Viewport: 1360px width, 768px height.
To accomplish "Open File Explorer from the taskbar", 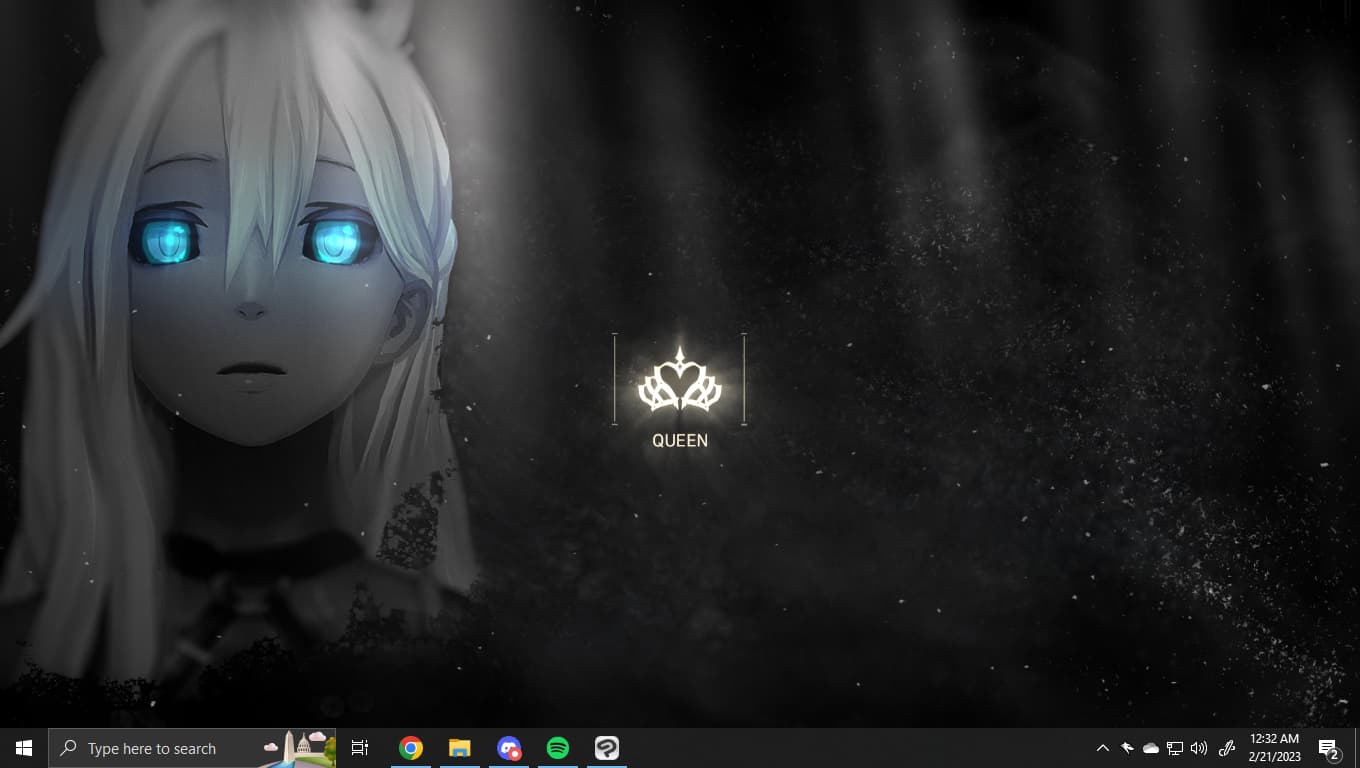I will 460,748.
